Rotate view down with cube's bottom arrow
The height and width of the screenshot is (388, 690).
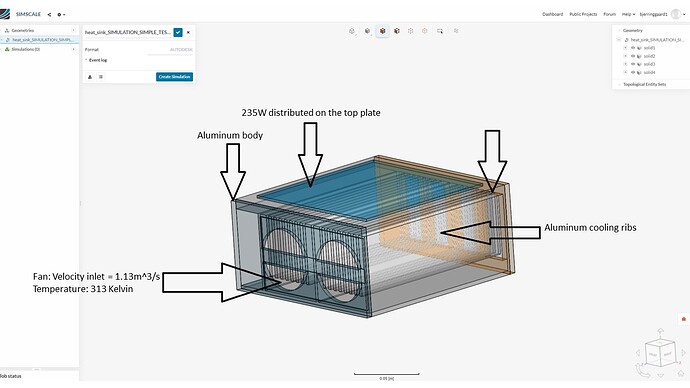pyautogui.click(x=661, y=375)
